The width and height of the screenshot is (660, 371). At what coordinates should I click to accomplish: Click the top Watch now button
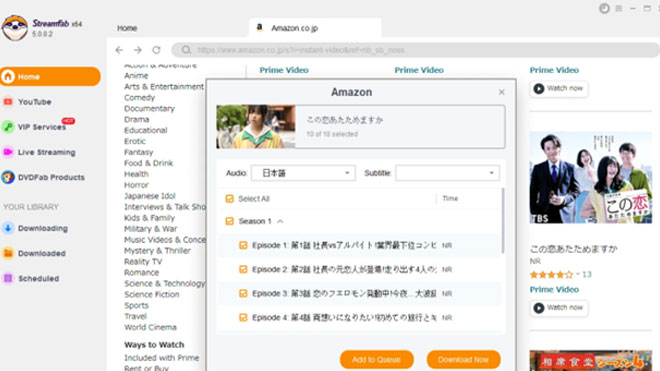tap(559, 89)
